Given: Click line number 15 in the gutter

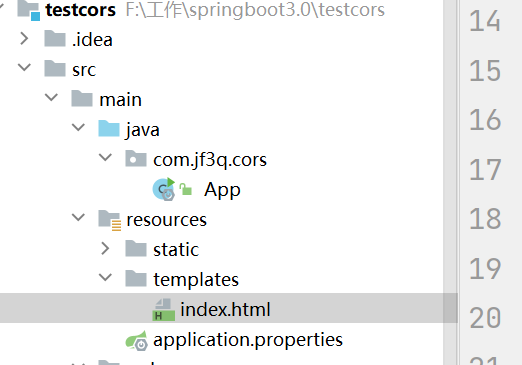Looking at the screenshot, I should (485, 71).
